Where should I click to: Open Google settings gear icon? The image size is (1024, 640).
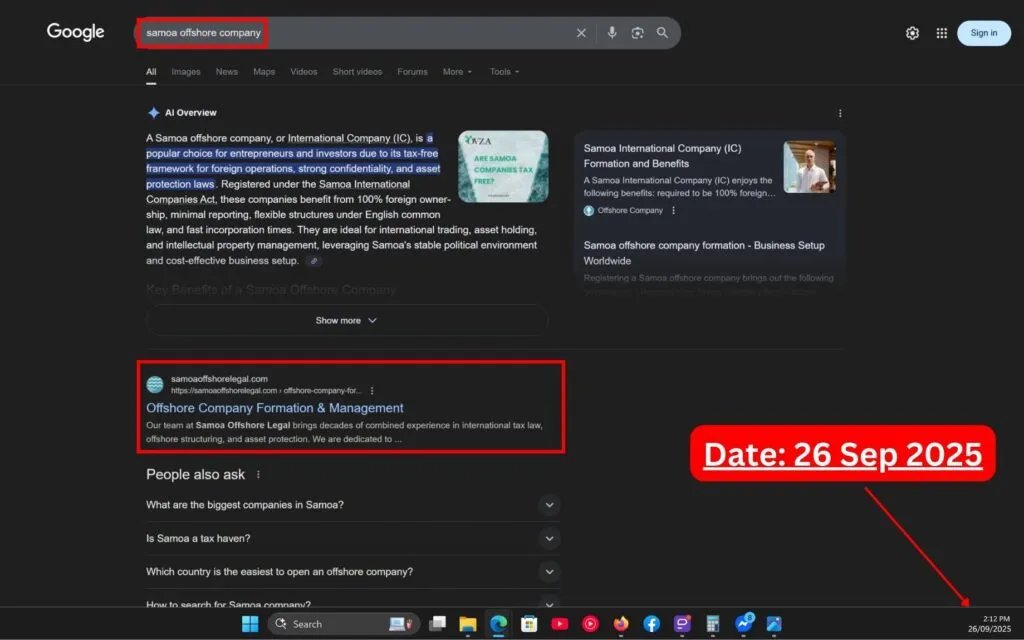coord(912,33)
